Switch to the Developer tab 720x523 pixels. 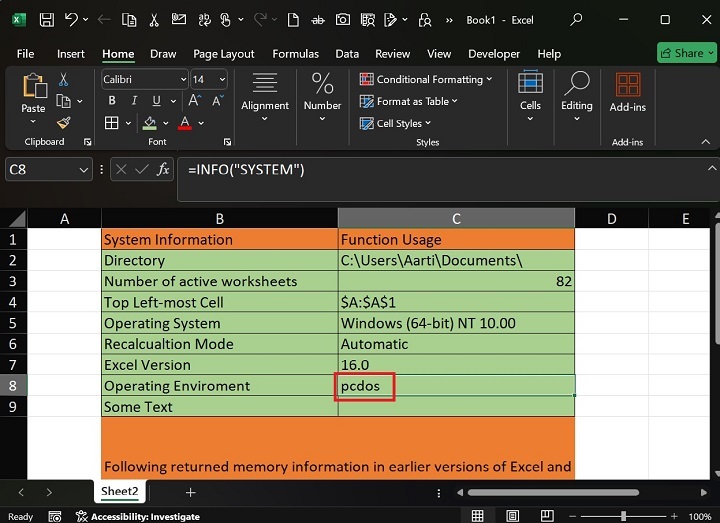[494, 54]
